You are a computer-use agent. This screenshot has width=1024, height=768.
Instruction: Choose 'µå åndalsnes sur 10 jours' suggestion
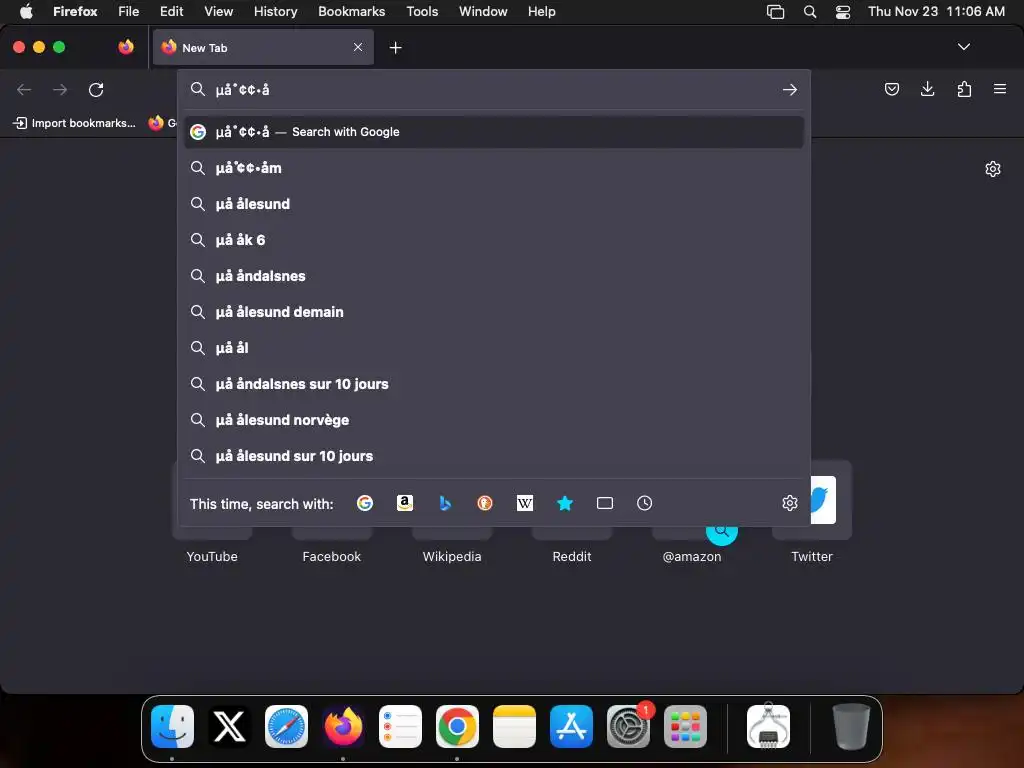pyautogui.click(x=494, y=384)
